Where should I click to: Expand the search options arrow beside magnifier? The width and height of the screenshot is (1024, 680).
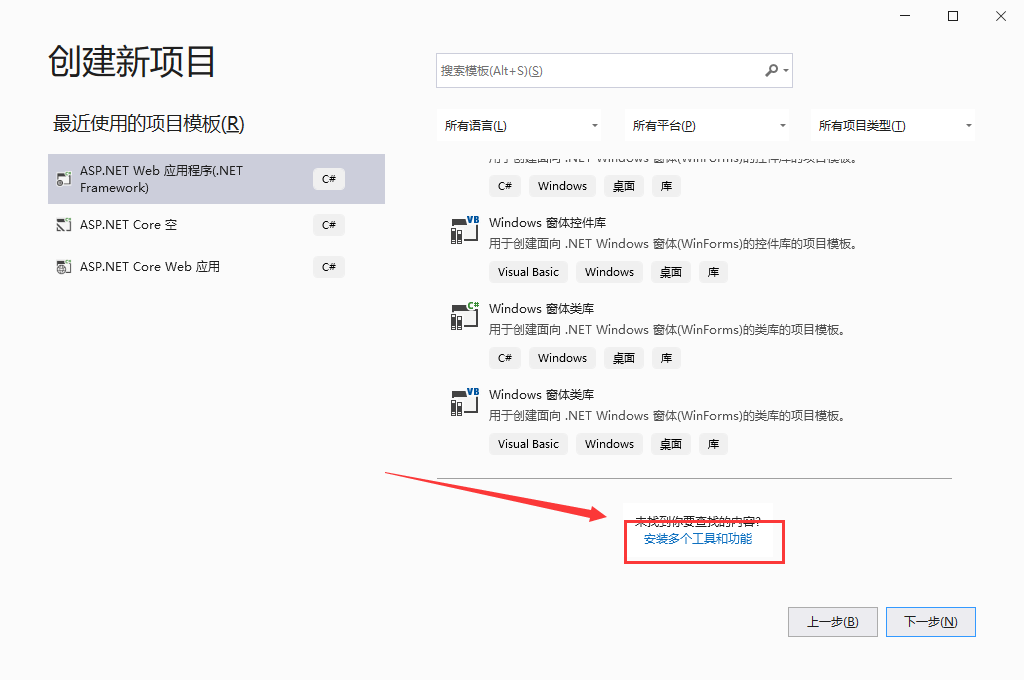[x=786, y=71]
